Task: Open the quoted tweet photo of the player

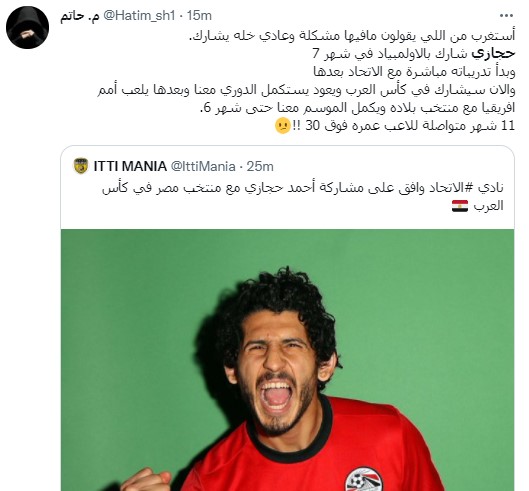Action: pyautogui.click(x=287, y=360)
